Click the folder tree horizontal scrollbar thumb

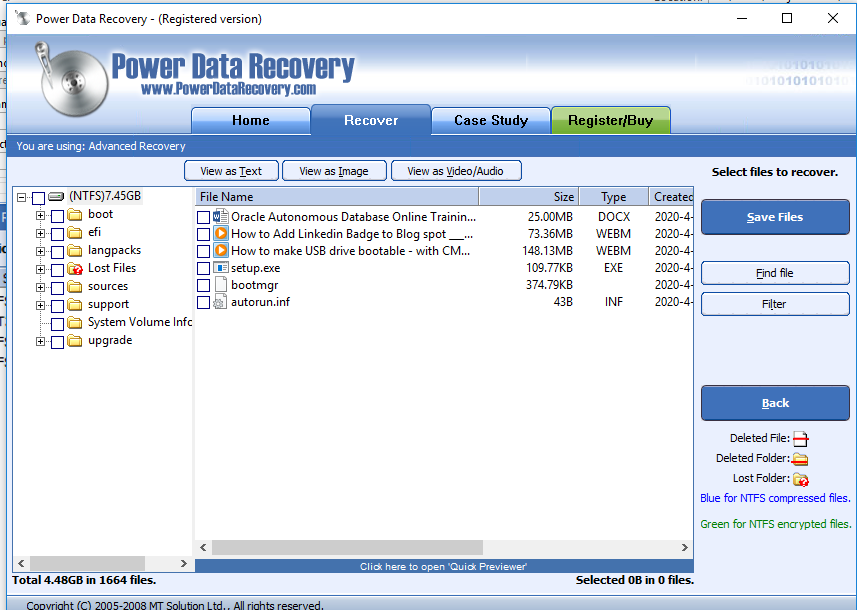[x=87, y=563]
